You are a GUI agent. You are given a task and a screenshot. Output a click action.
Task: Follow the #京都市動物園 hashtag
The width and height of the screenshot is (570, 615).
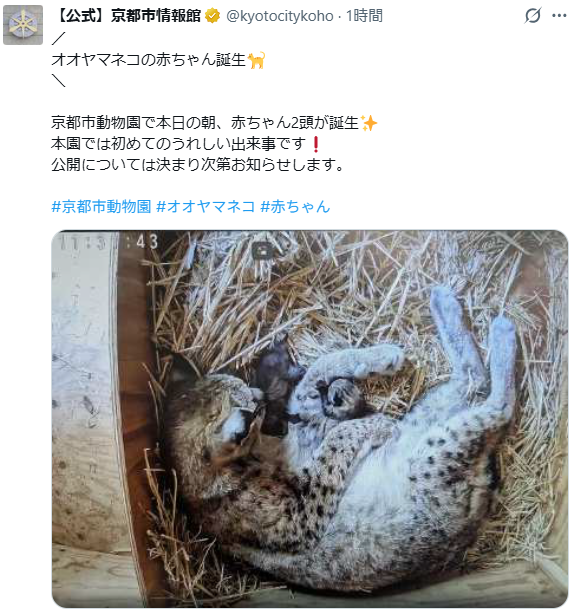[x=101, y=206]
